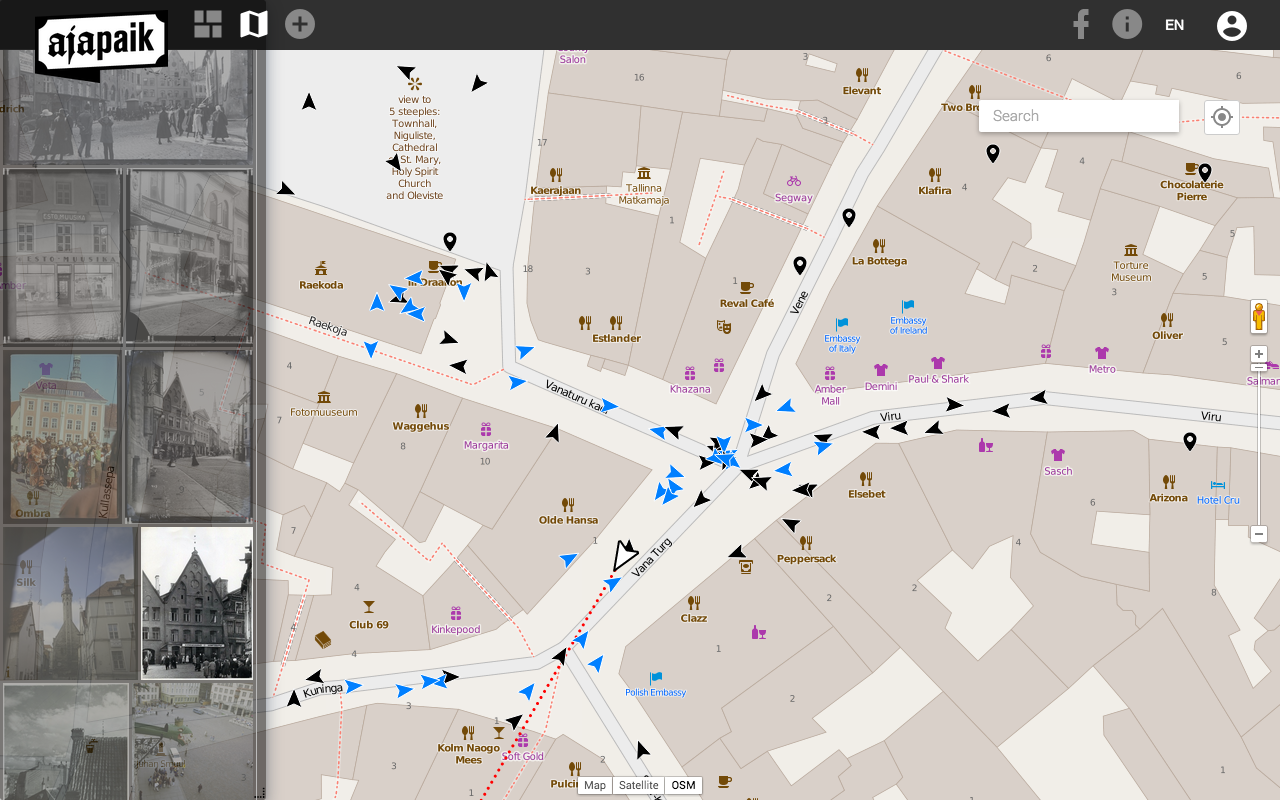Viewport: 1280px width, 800px height.
Task: Click the Raekoda town hall icon
Action: point(321,268)
